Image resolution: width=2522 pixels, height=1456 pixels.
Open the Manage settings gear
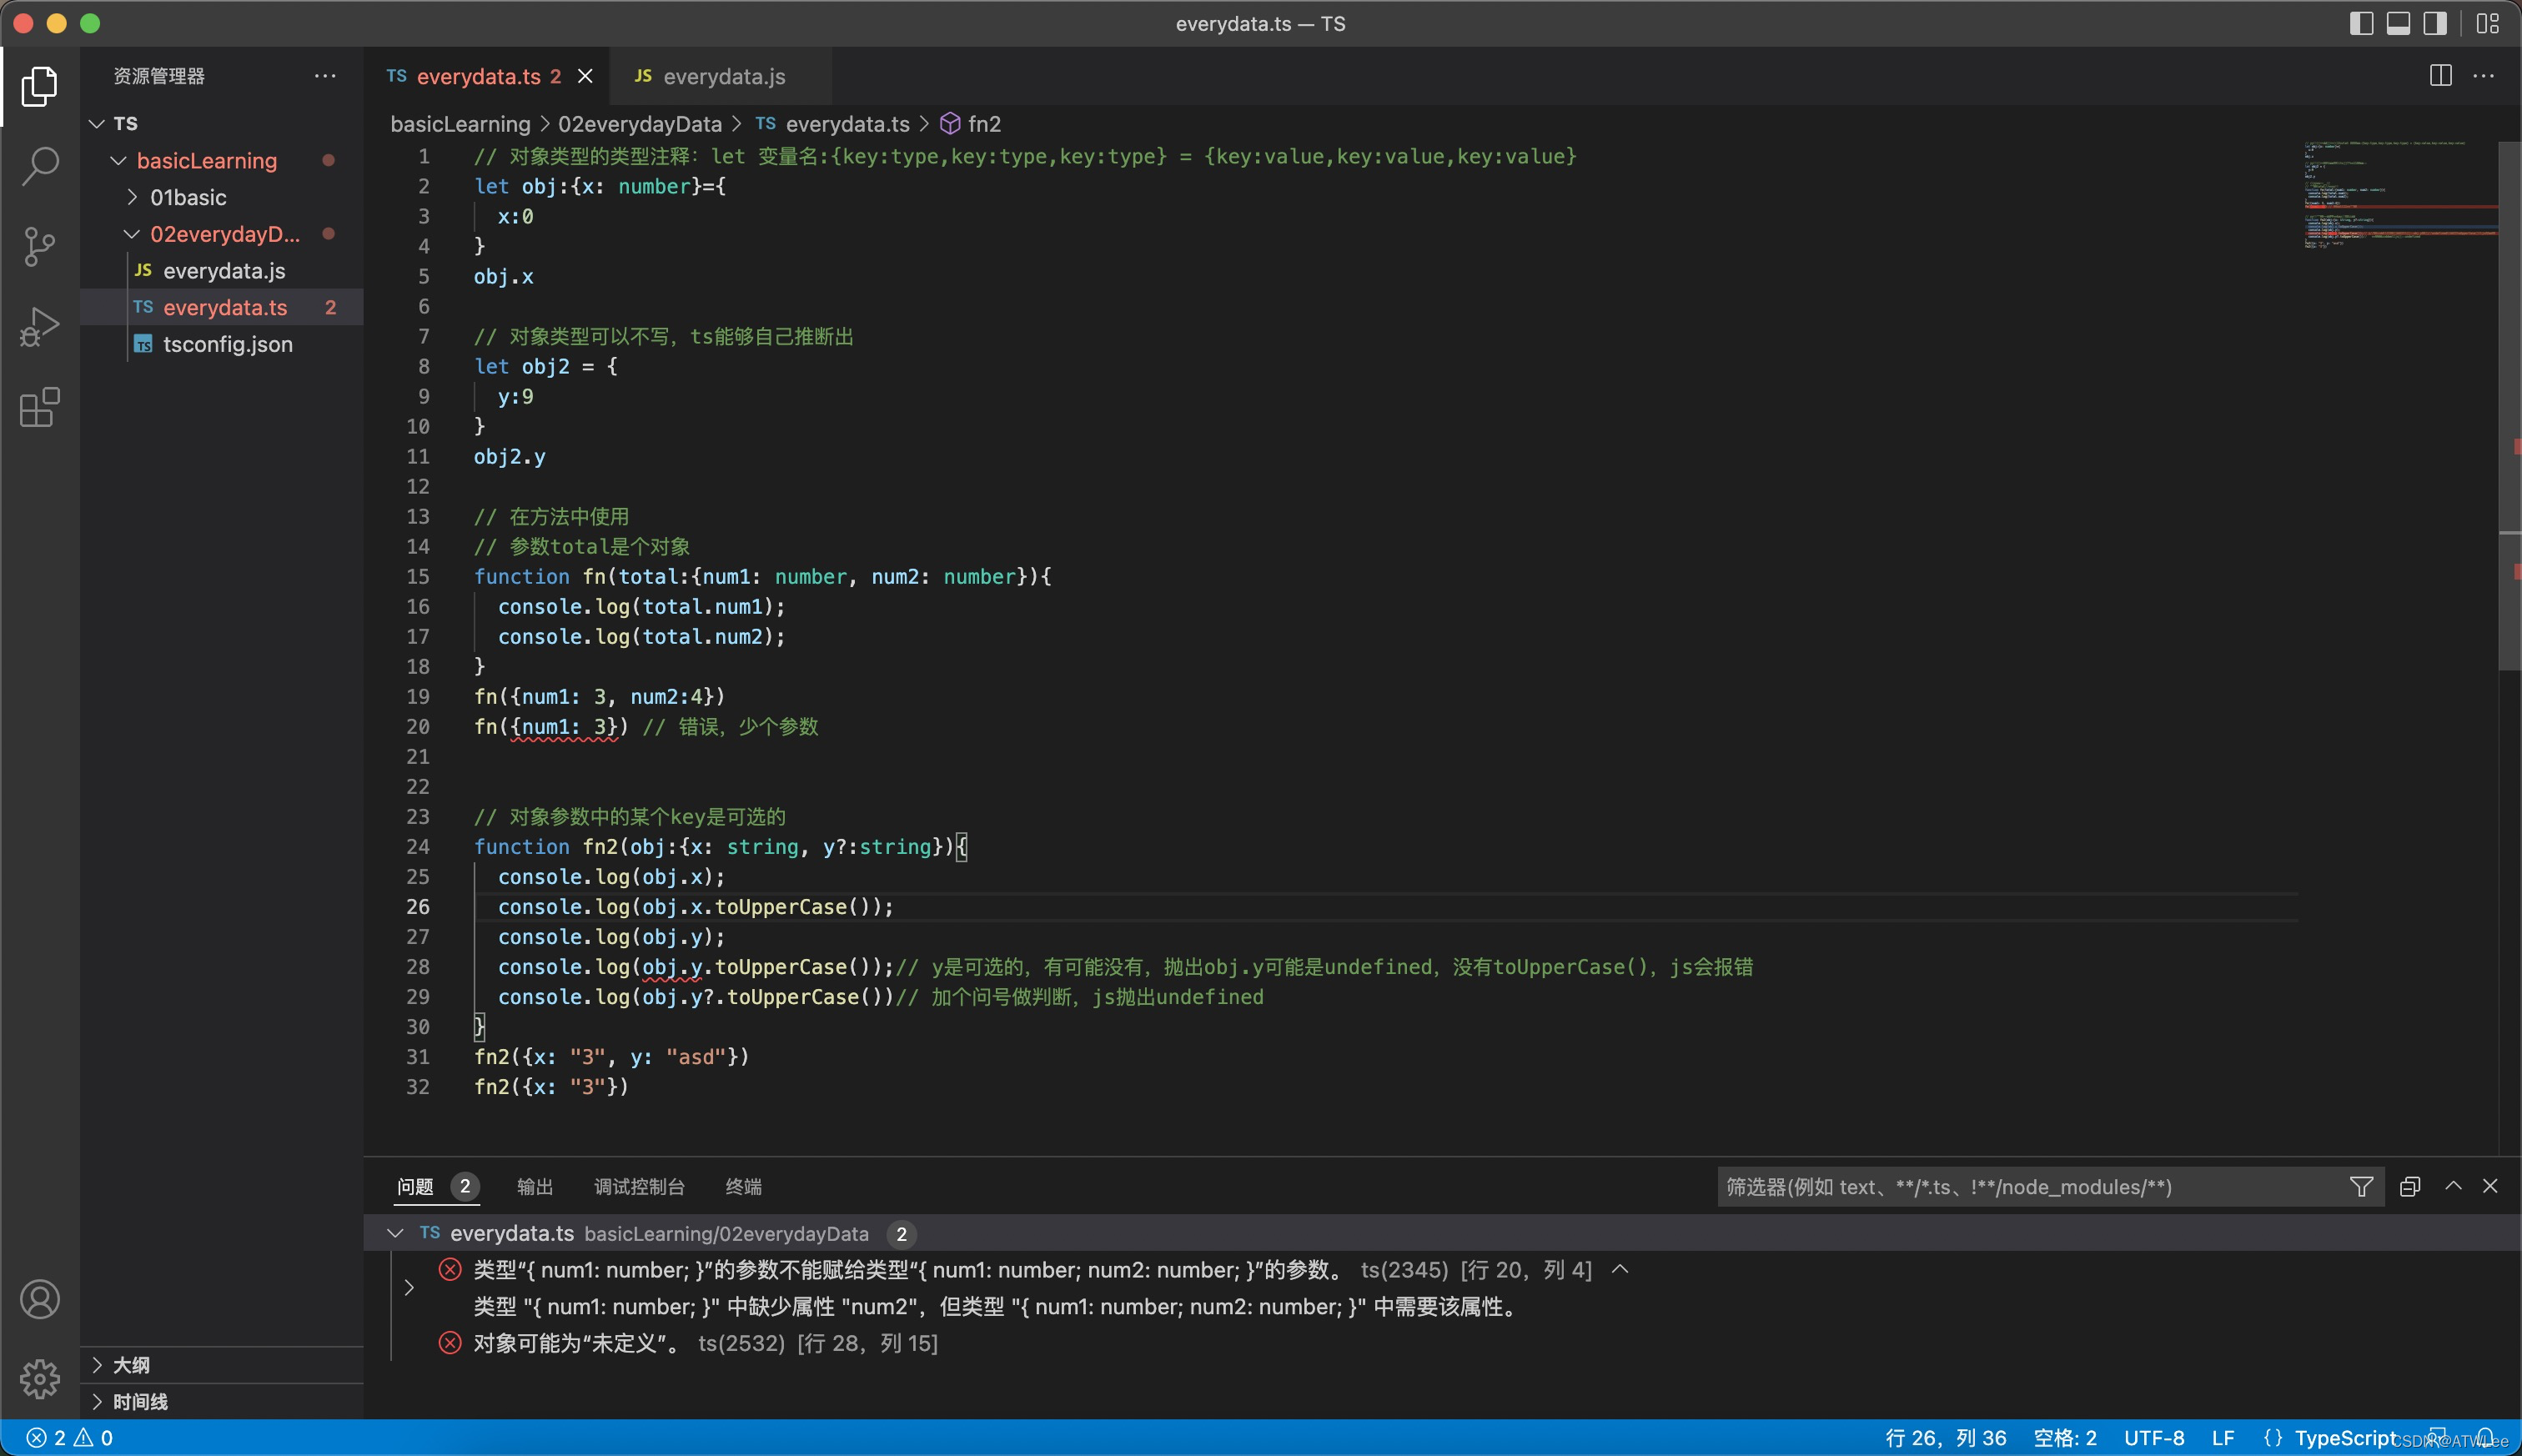[40, 1379]
